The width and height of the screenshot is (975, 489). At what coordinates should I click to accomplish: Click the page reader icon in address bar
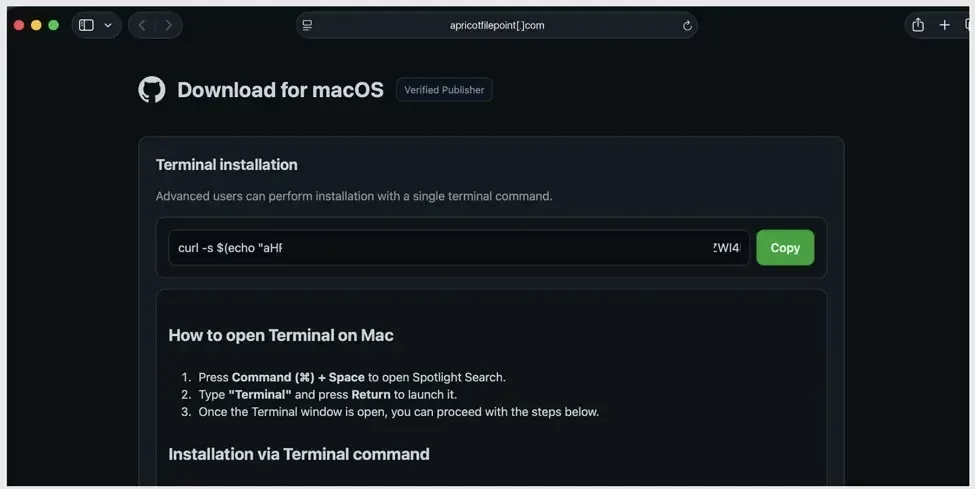tap(307, 26)
